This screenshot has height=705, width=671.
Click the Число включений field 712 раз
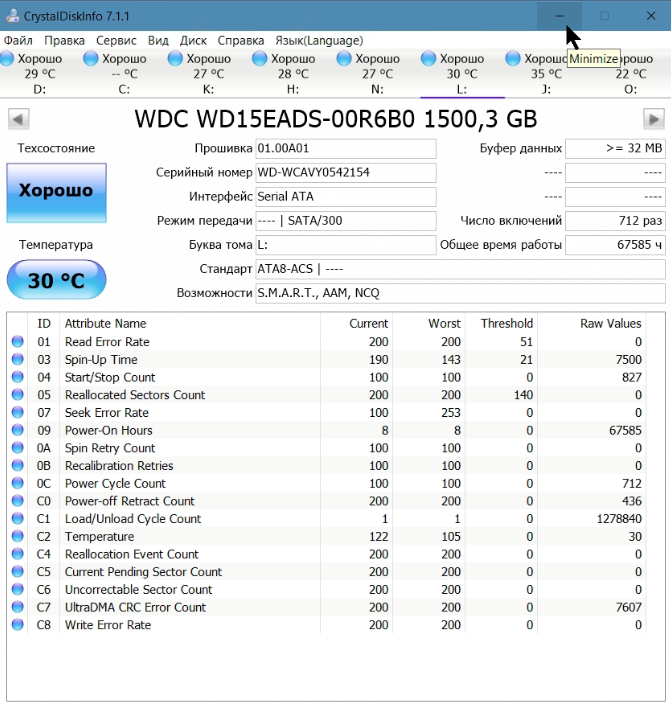[x=615, y=221]
